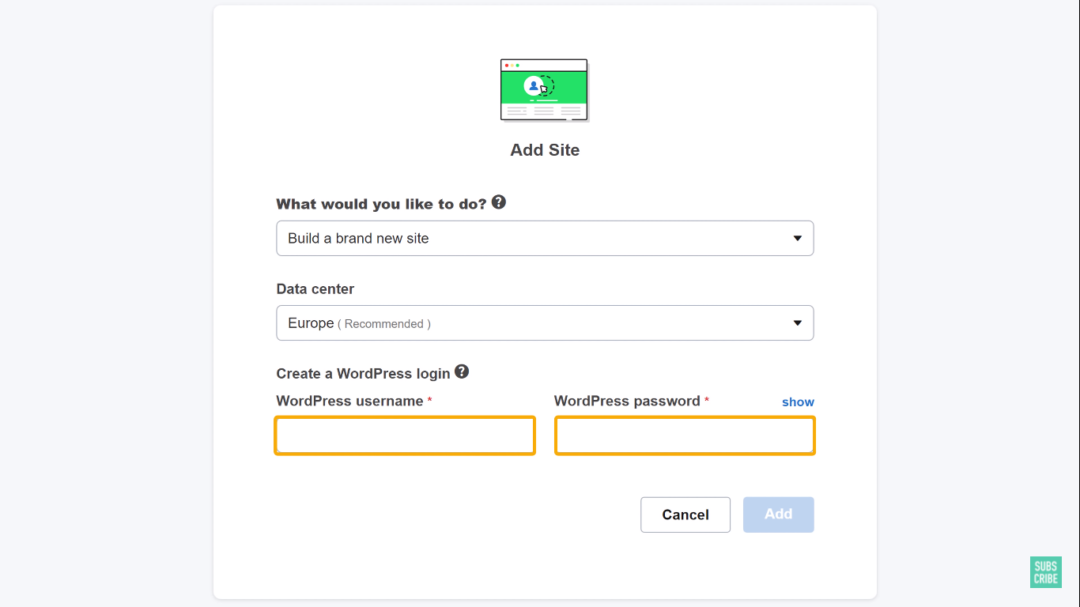Click the green SUBSCRIBE badge

1046,572
